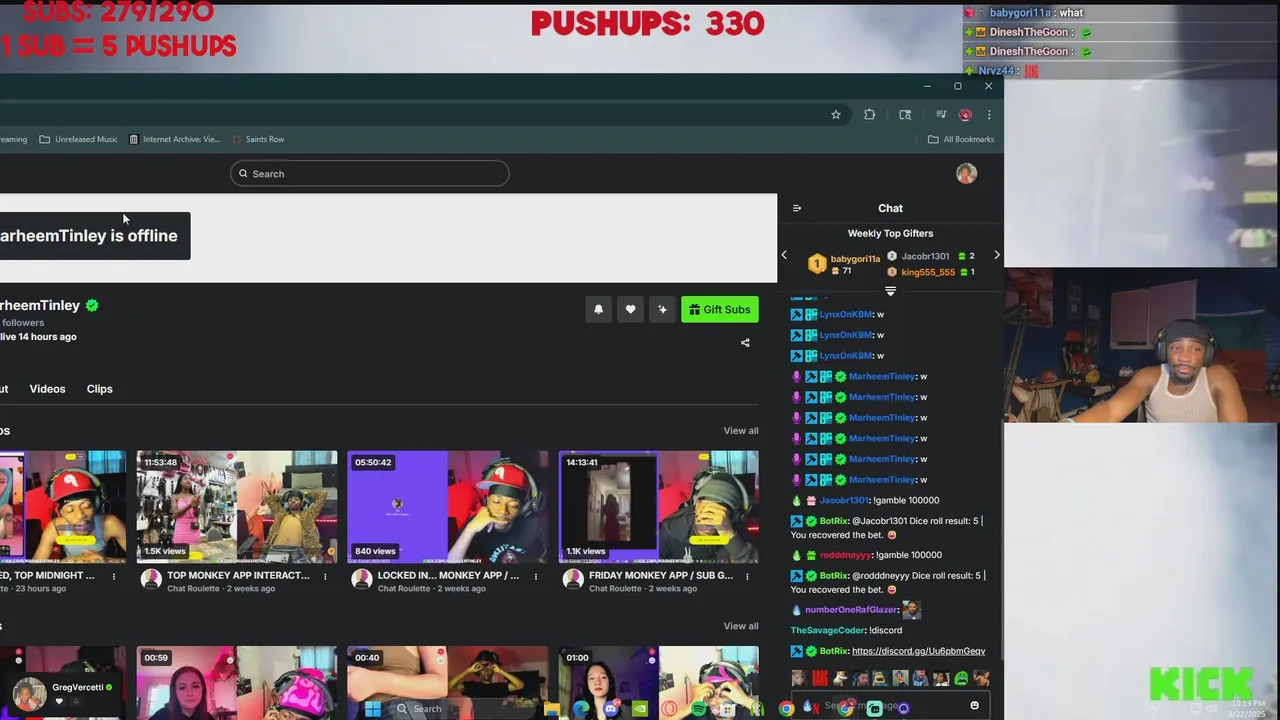The height and width of the screenshot is (720, 1280).
Task: Click the channel avatar under the 14:13:41 video
Action: (x=573, y=579)
